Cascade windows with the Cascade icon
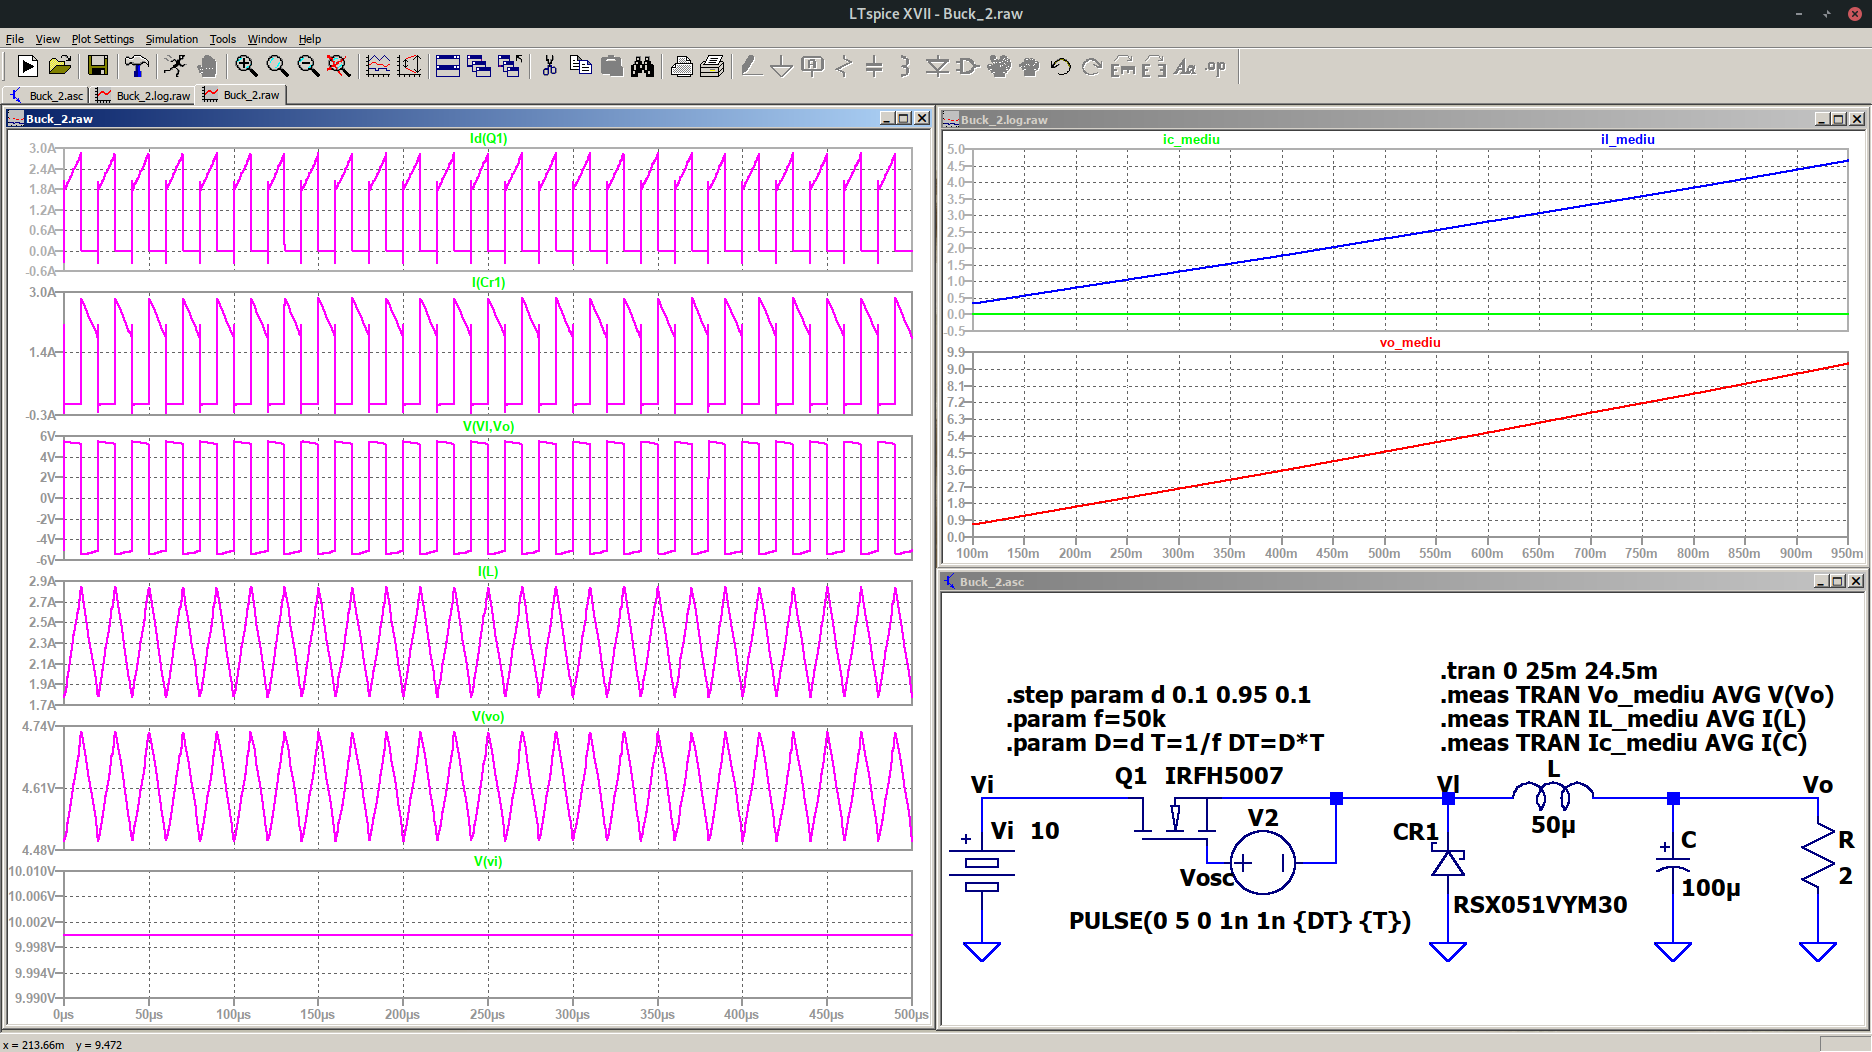 tap(479, 67)
